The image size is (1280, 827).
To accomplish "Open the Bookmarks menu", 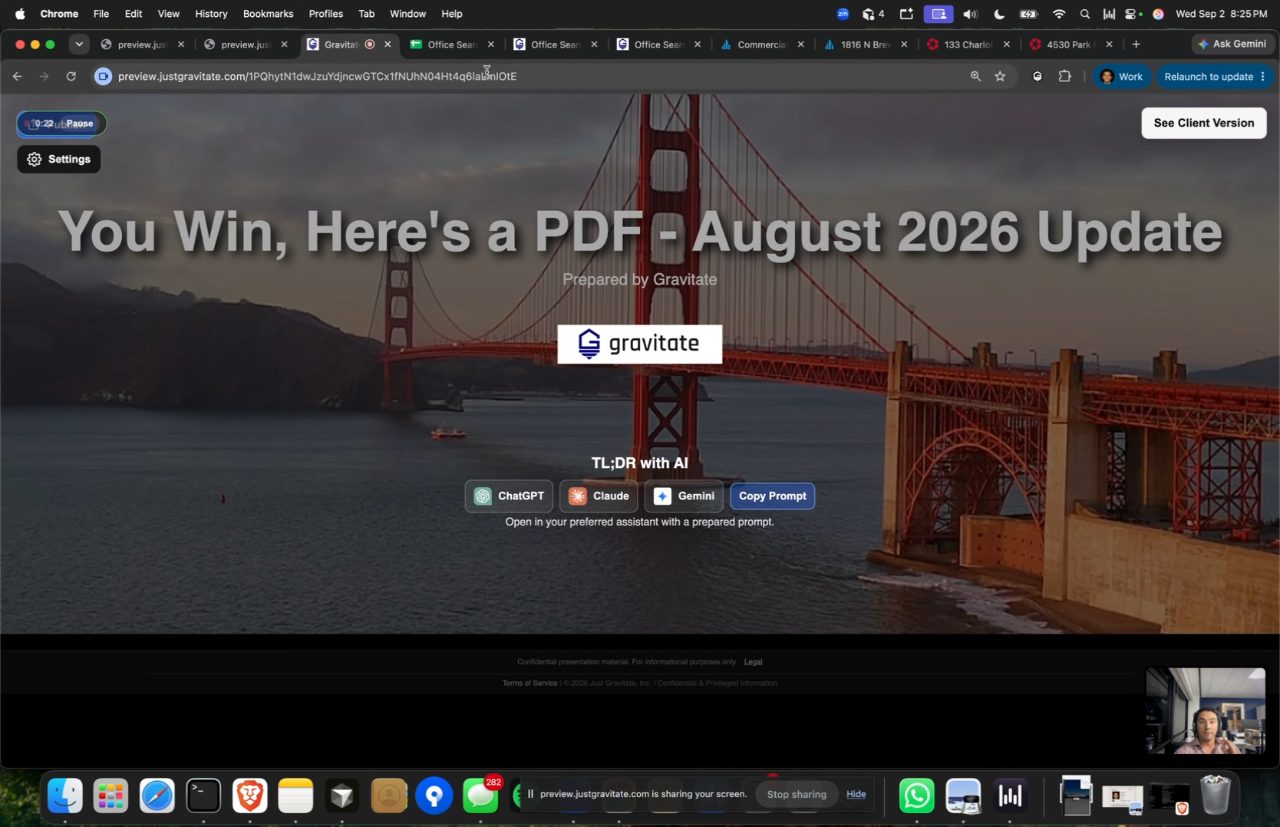I will pyautogui.click(x=268, y=14).
